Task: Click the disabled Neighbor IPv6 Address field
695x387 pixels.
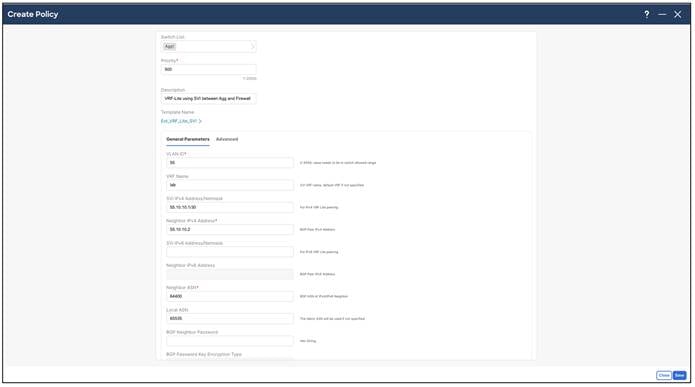Action: (x=230, y=274)
